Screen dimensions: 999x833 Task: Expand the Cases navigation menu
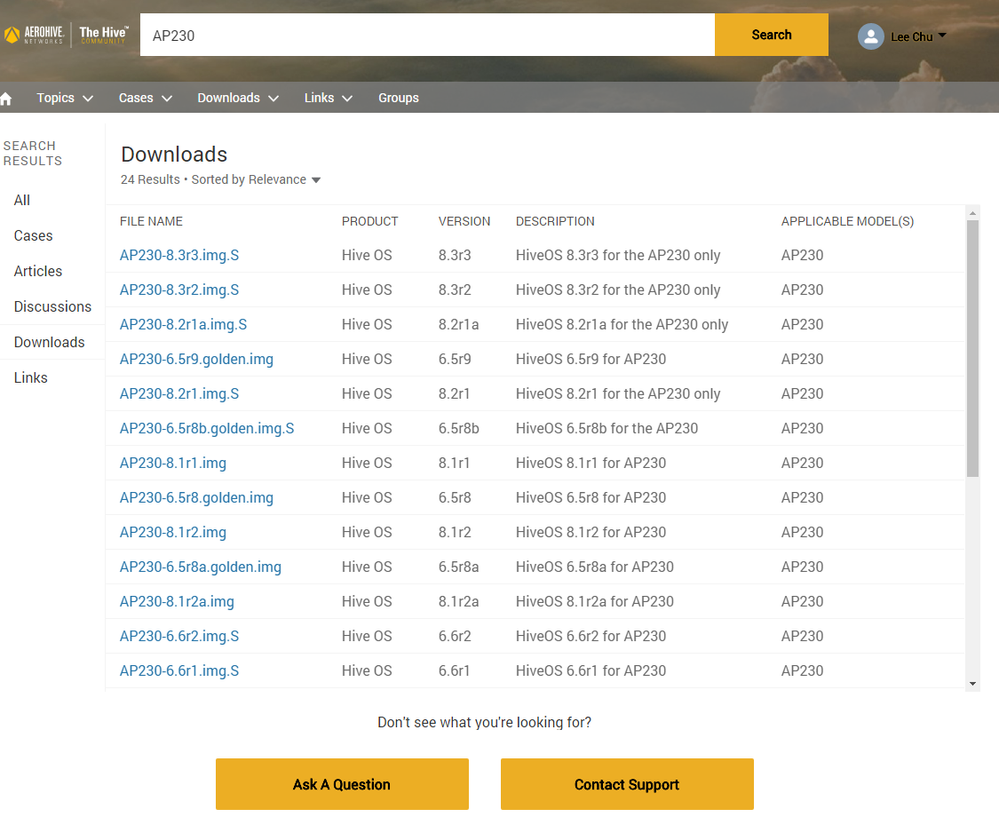pyautogui.click(x=145, y=98)
